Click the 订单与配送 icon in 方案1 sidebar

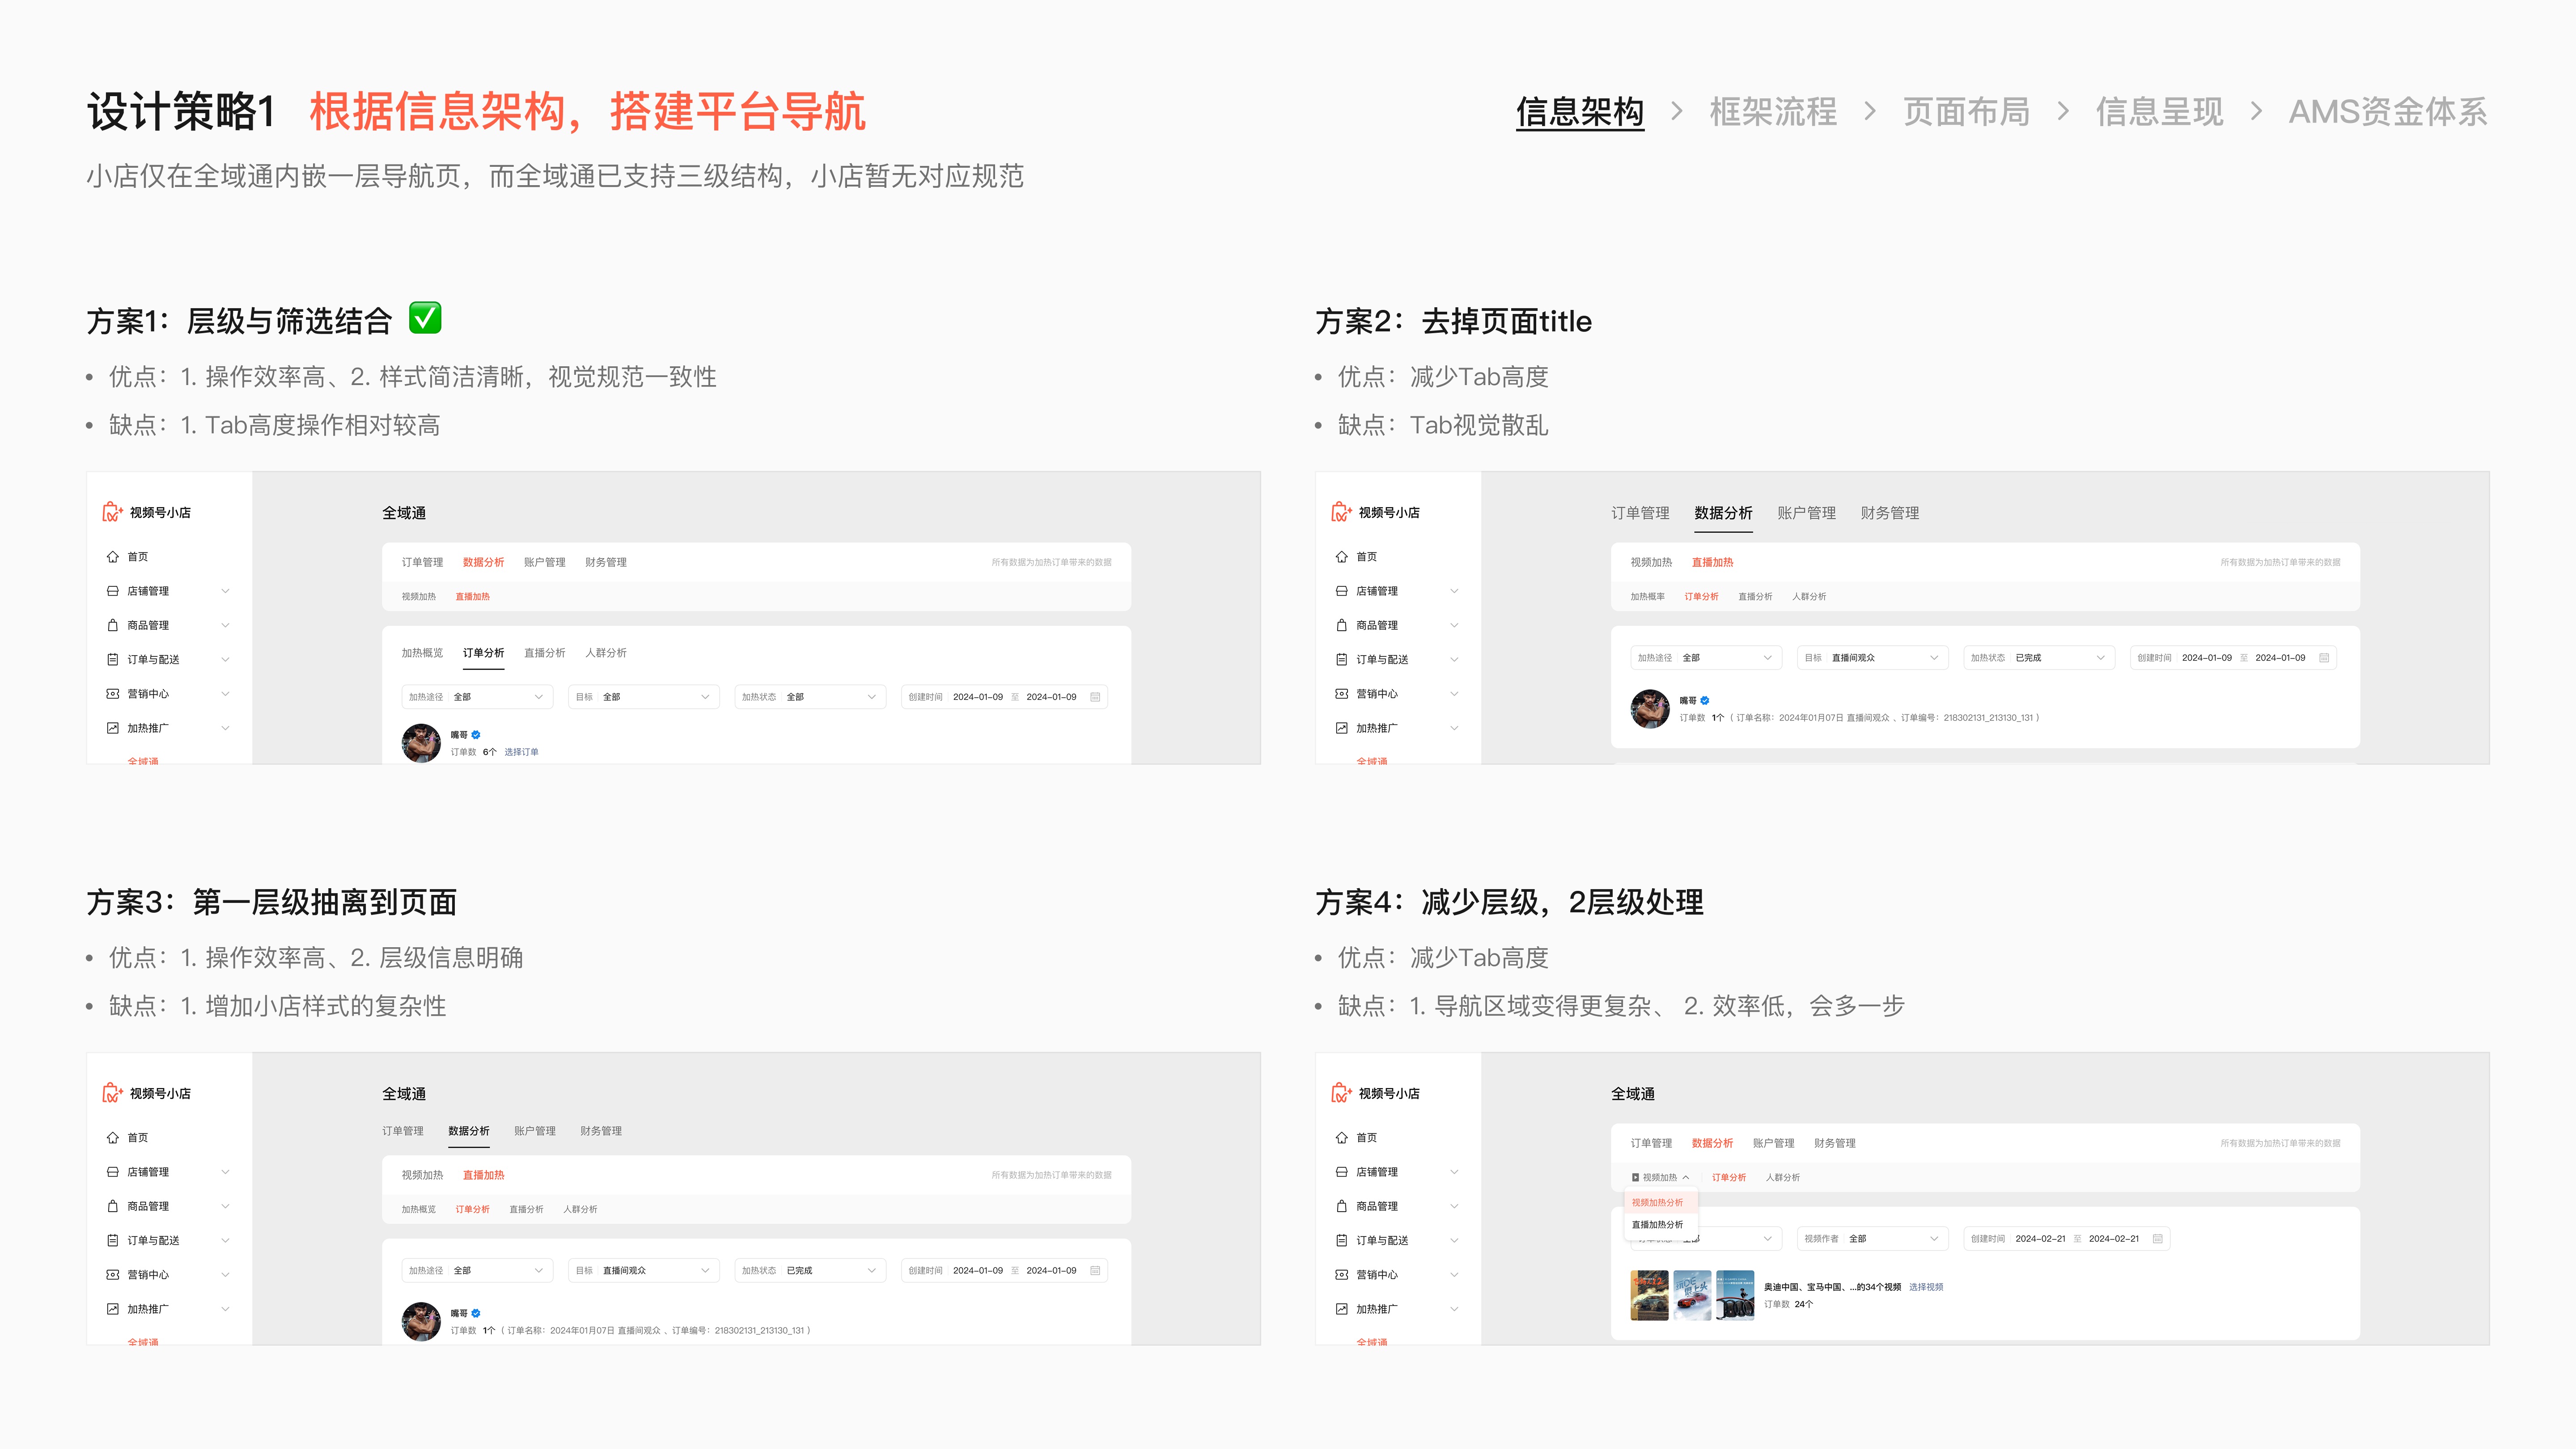tap(113, 659)
